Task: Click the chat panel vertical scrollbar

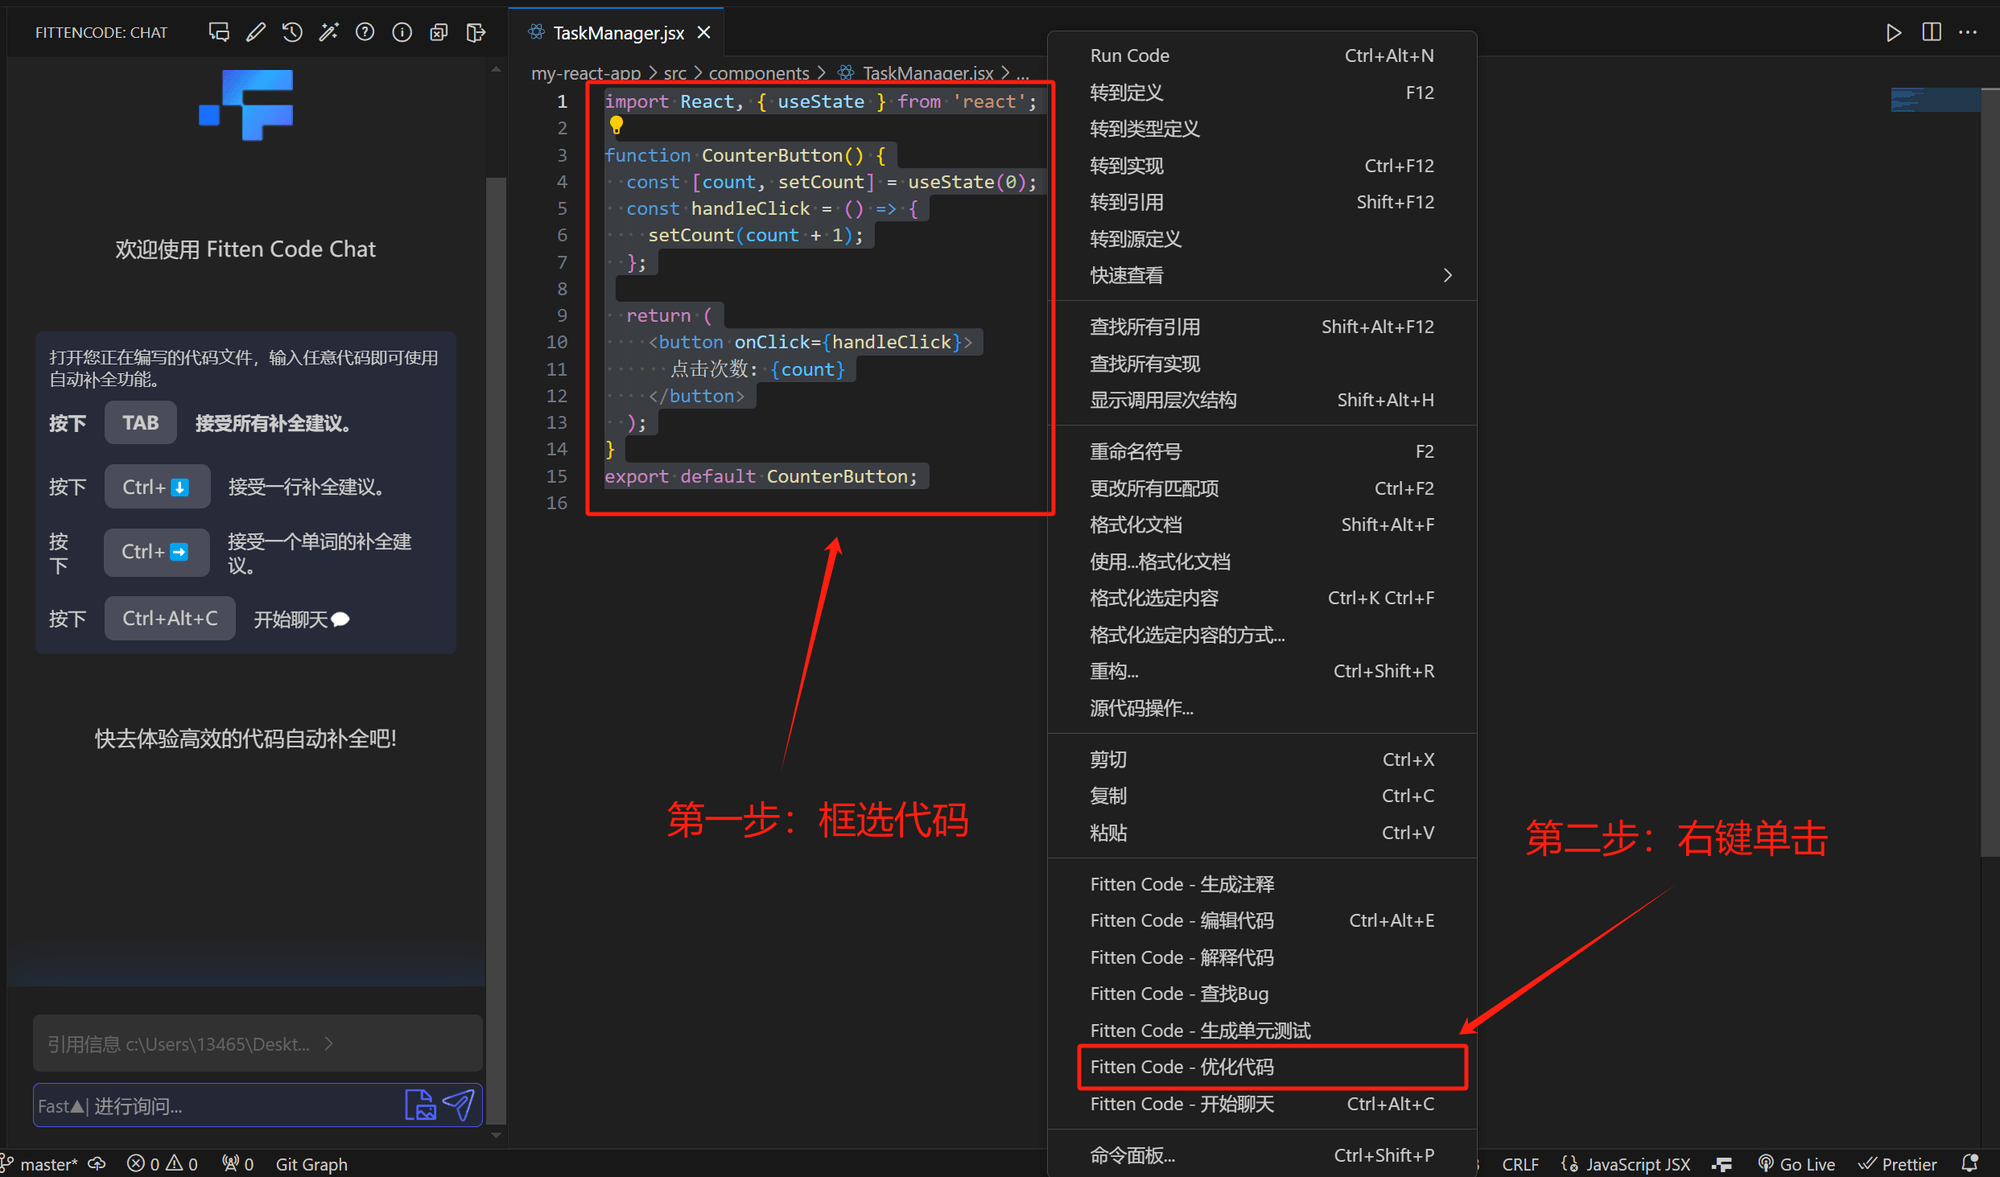Action: pos(496,650)
